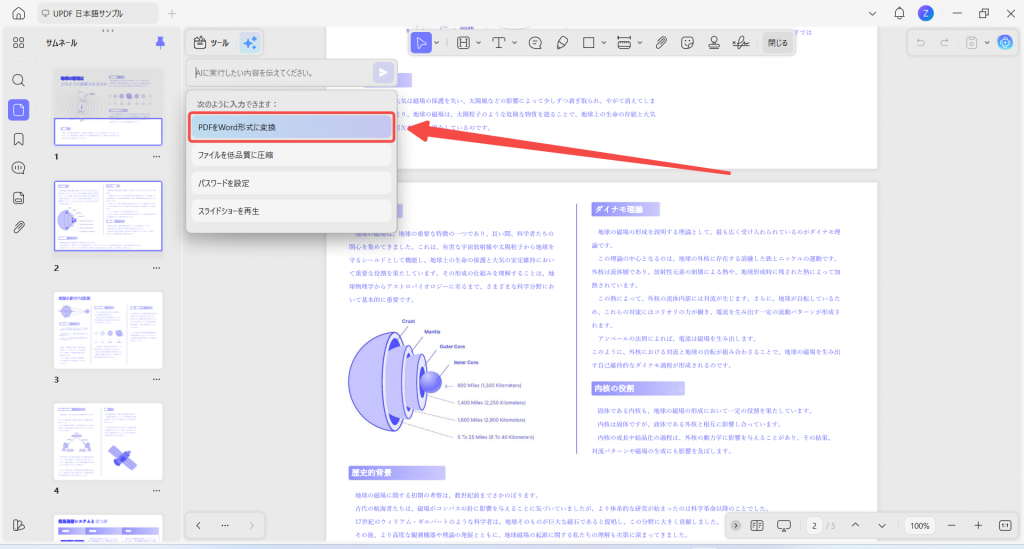
Task: Select the attachment paperclip tool in toolbar
Action: (x=661, y=43)
